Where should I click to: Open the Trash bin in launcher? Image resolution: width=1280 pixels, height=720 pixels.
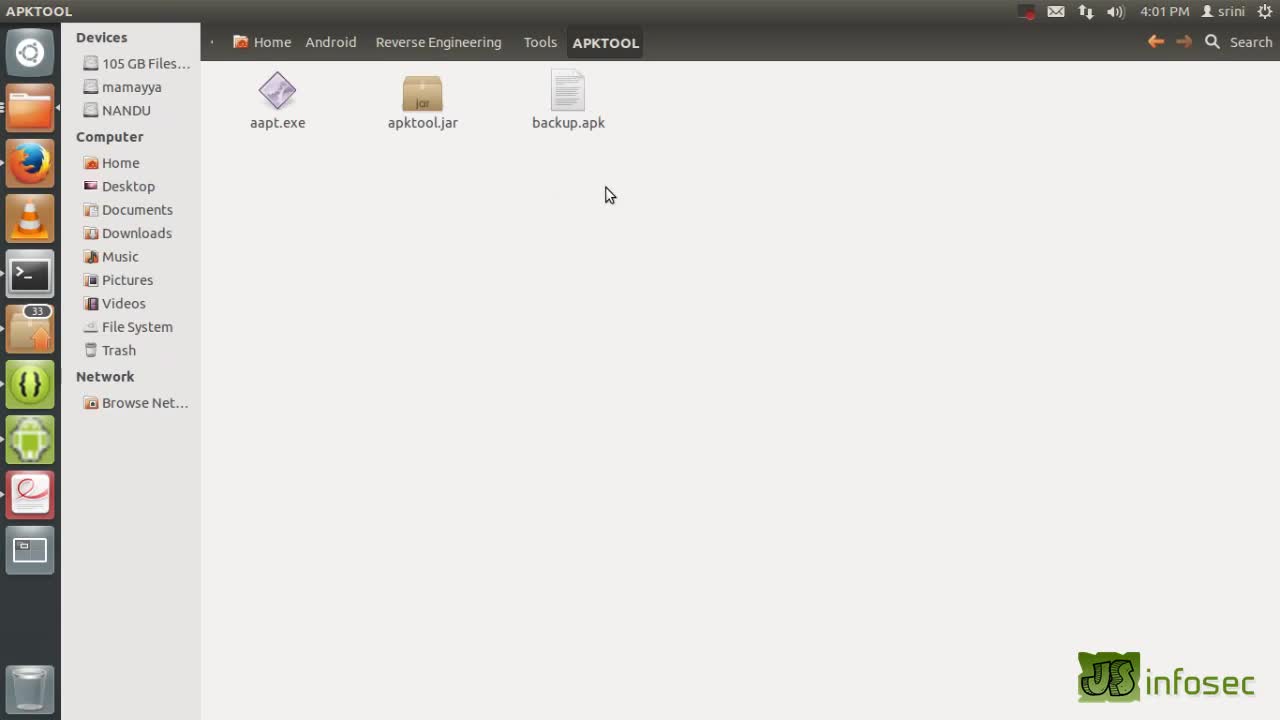coord(30,688)
